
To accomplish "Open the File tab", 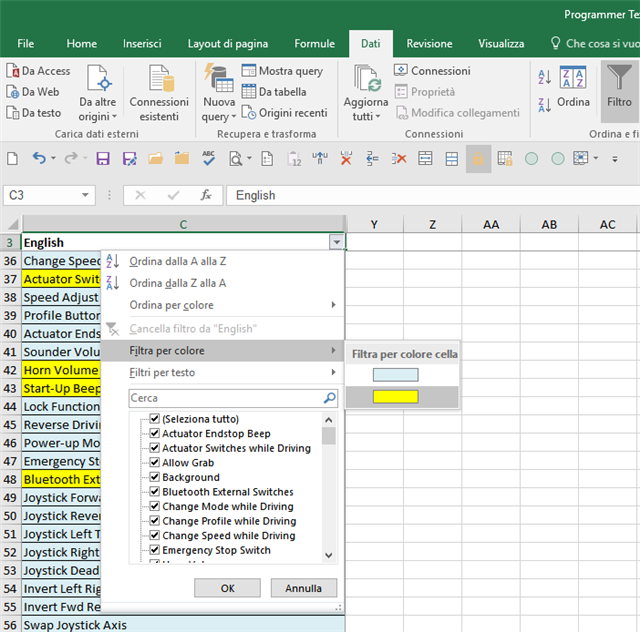I will (26, 44).
